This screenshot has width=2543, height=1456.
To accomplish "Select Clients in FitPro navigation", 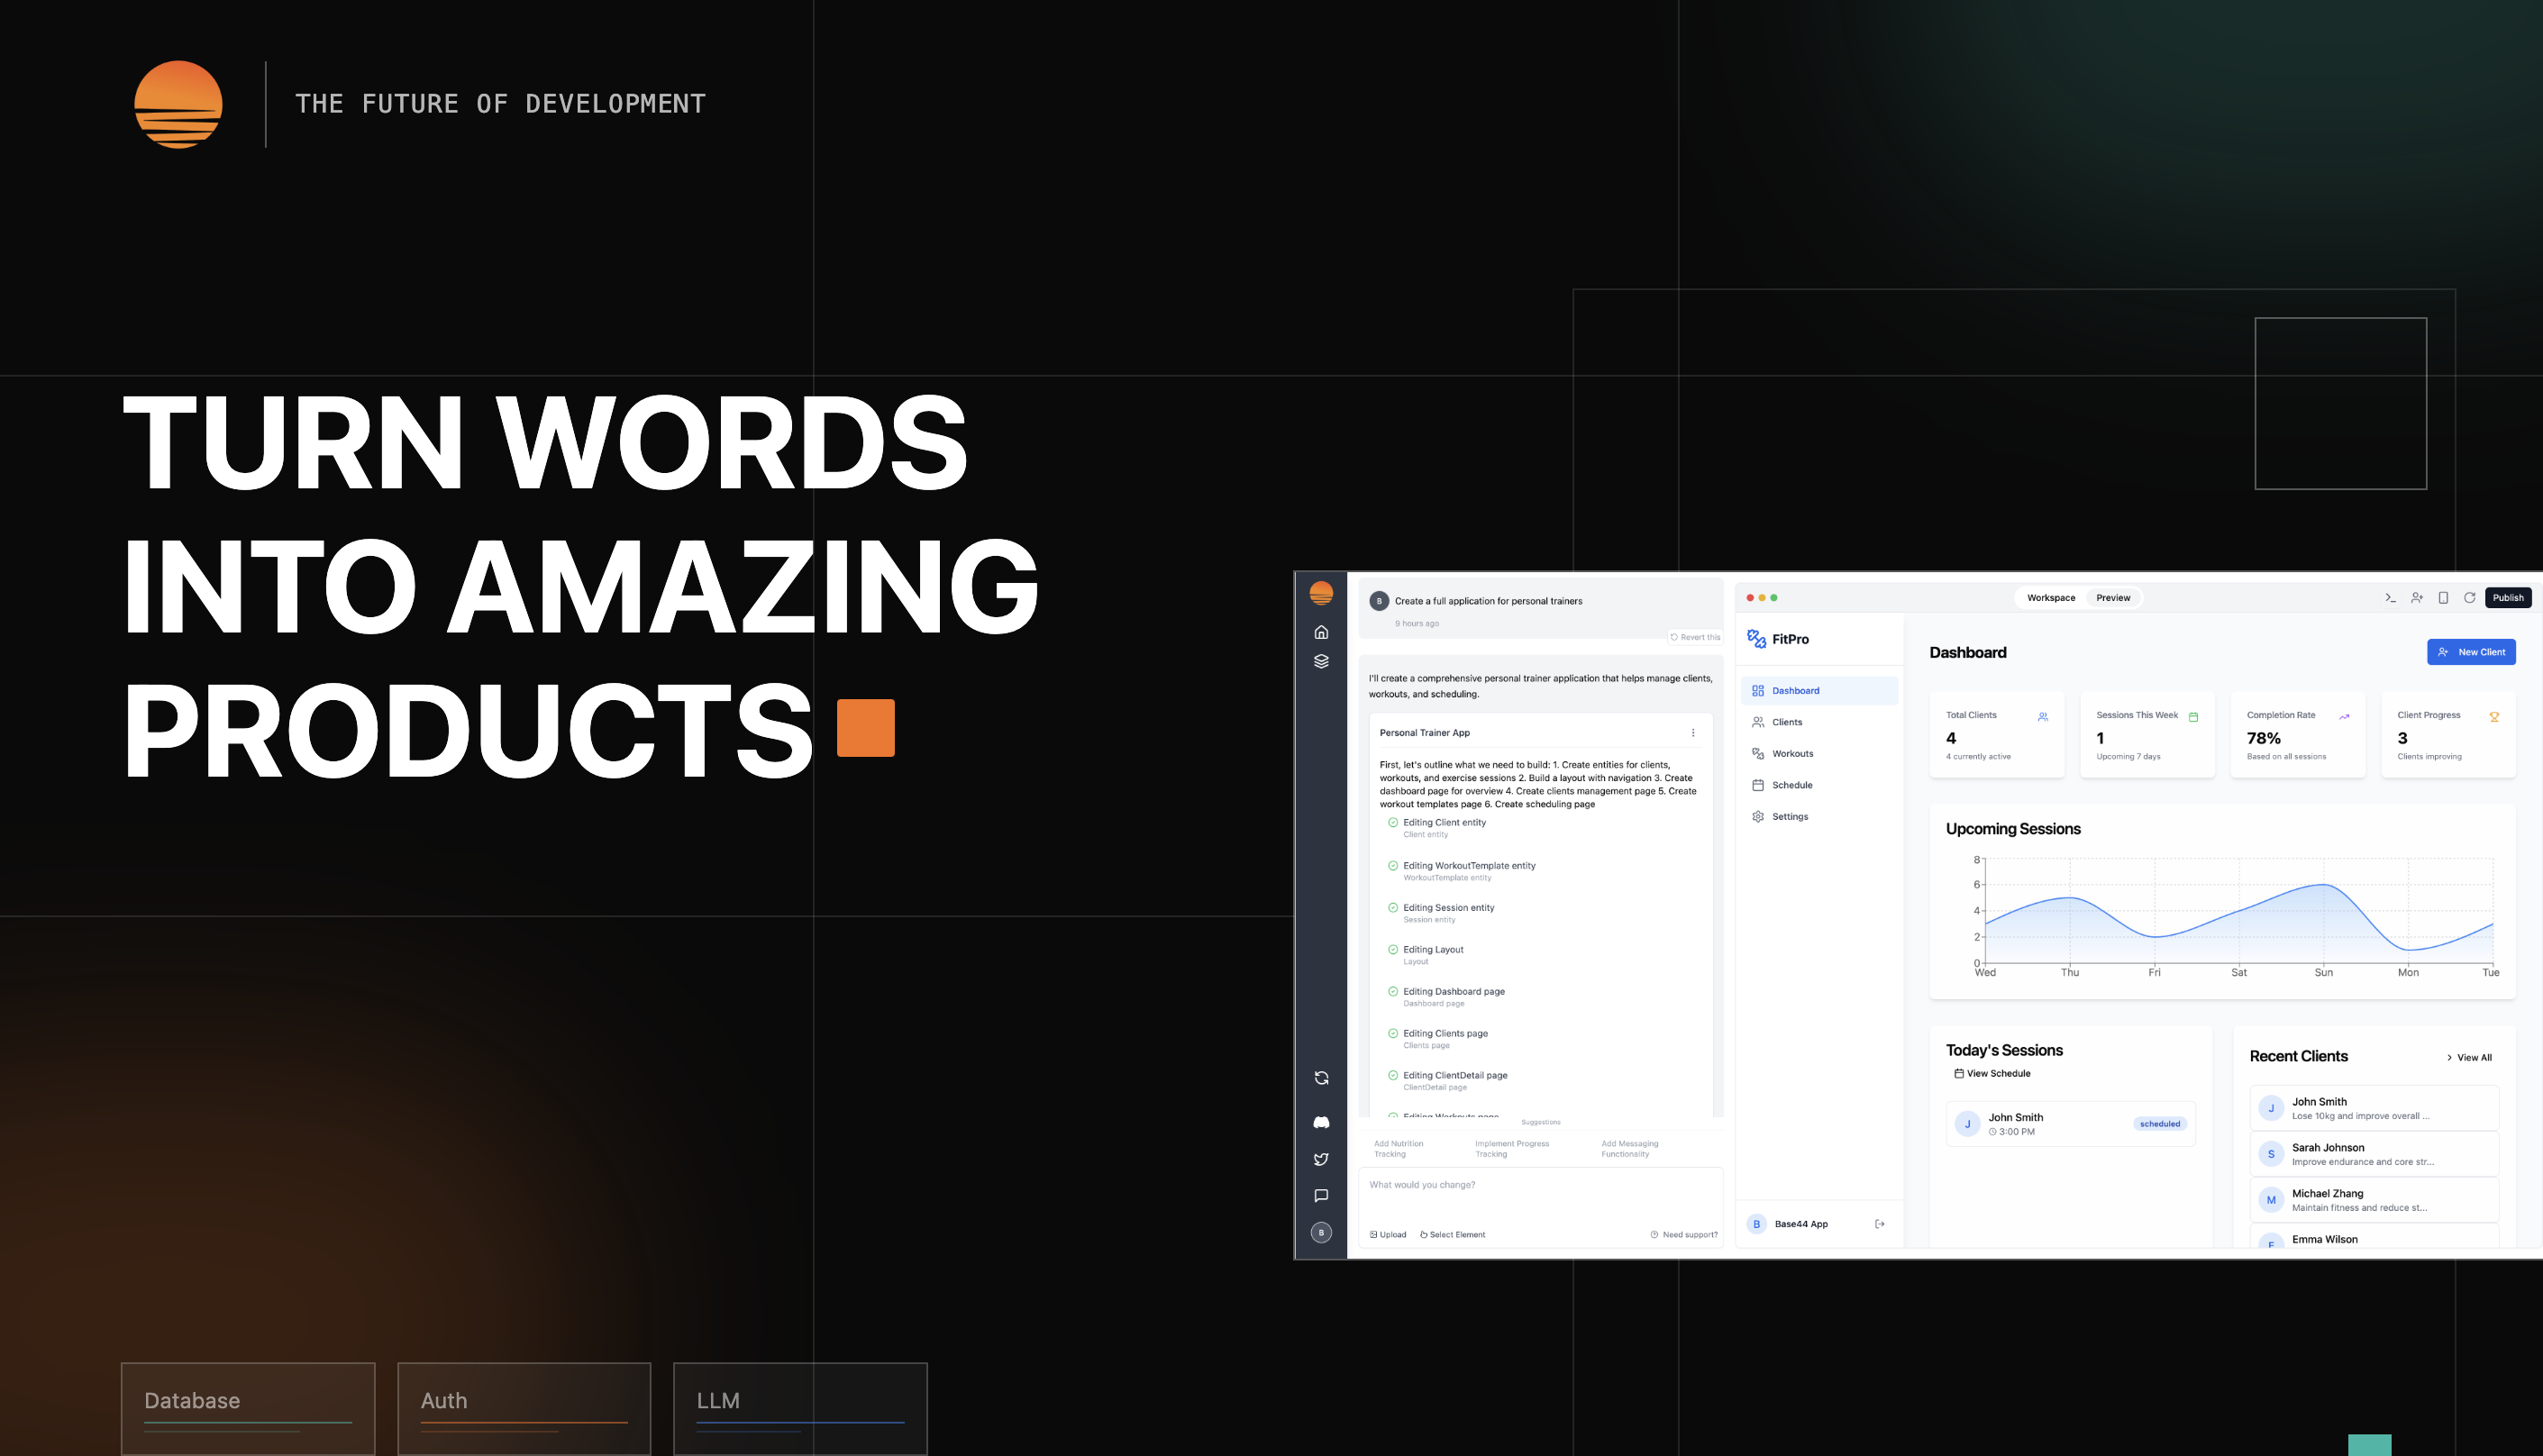I will pos(1786,722).
